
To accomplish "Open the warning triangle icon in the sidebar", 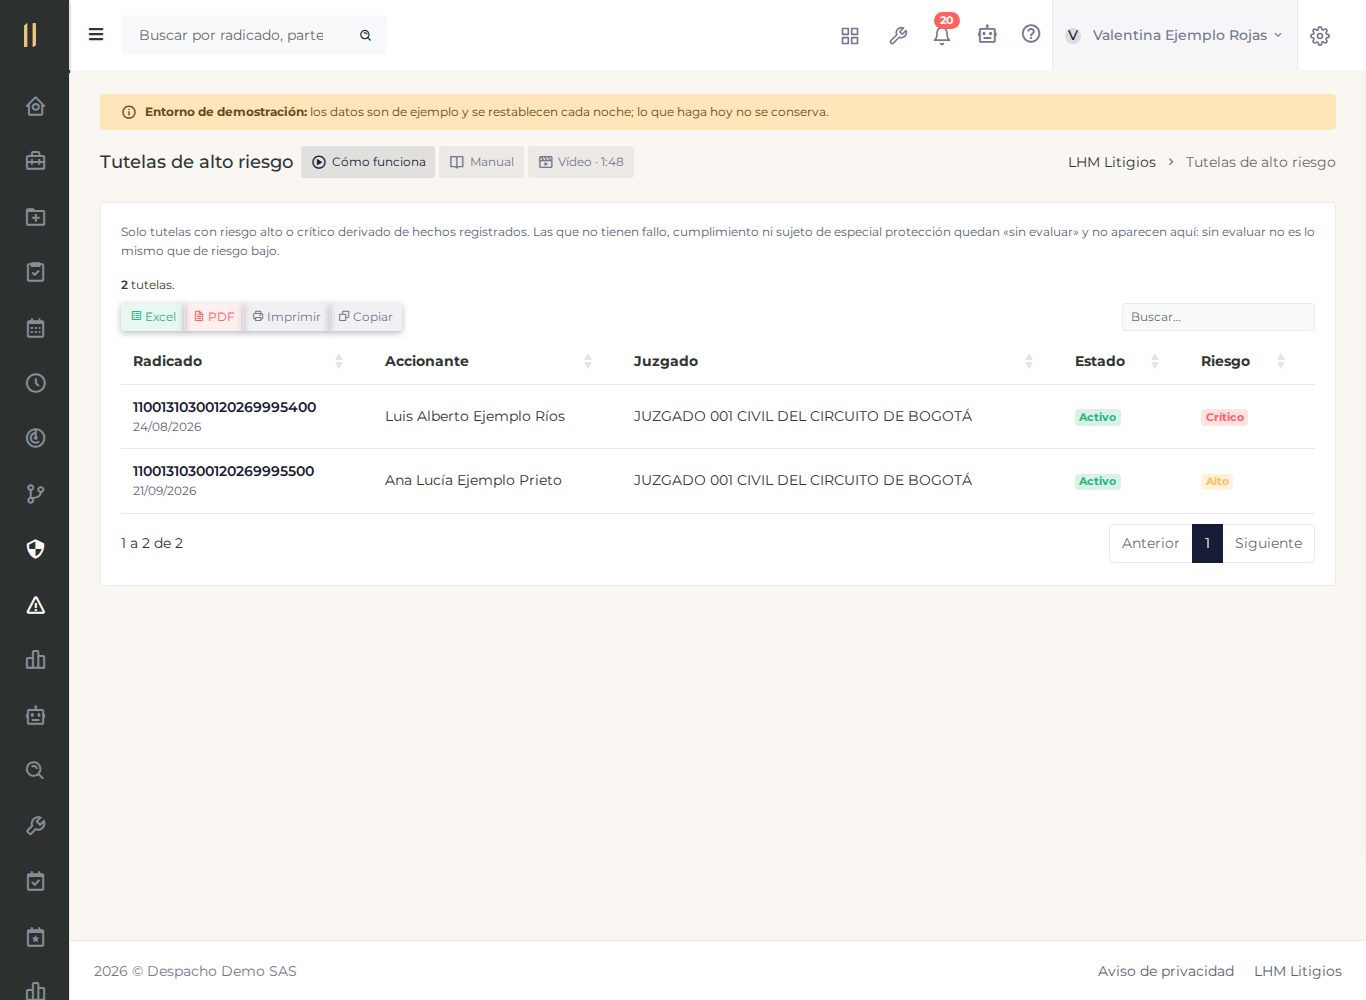I will [x=35, y=605].
